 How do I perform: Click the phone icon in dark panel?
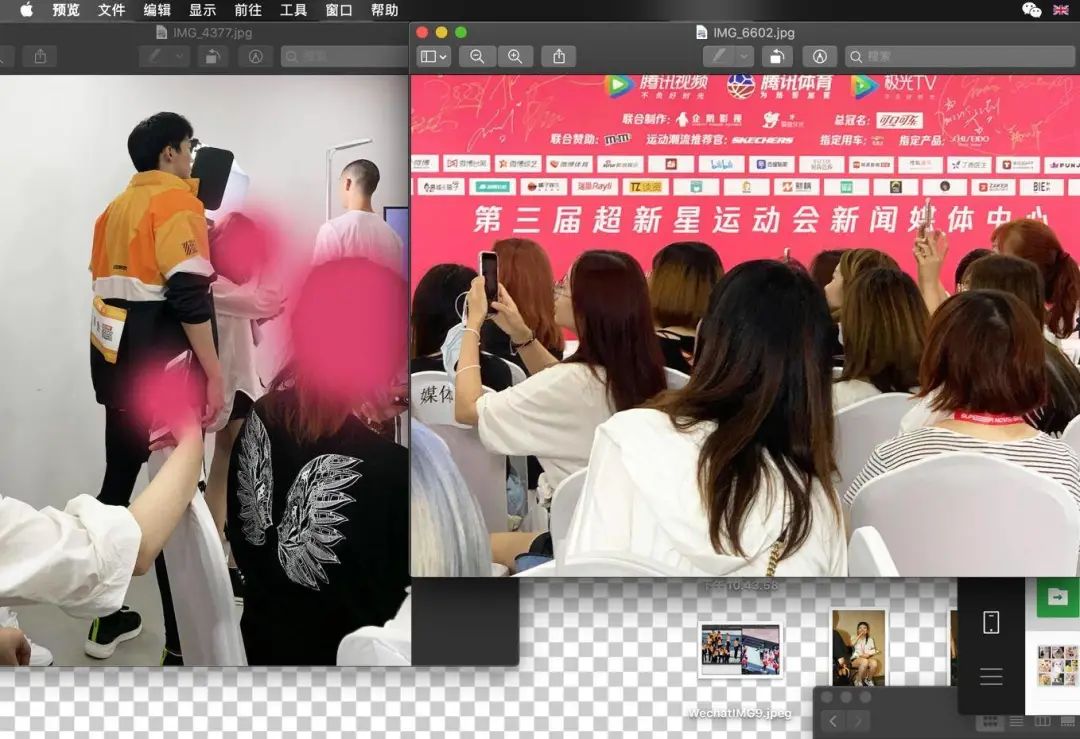pyautogui.click(x=991, y=622)
